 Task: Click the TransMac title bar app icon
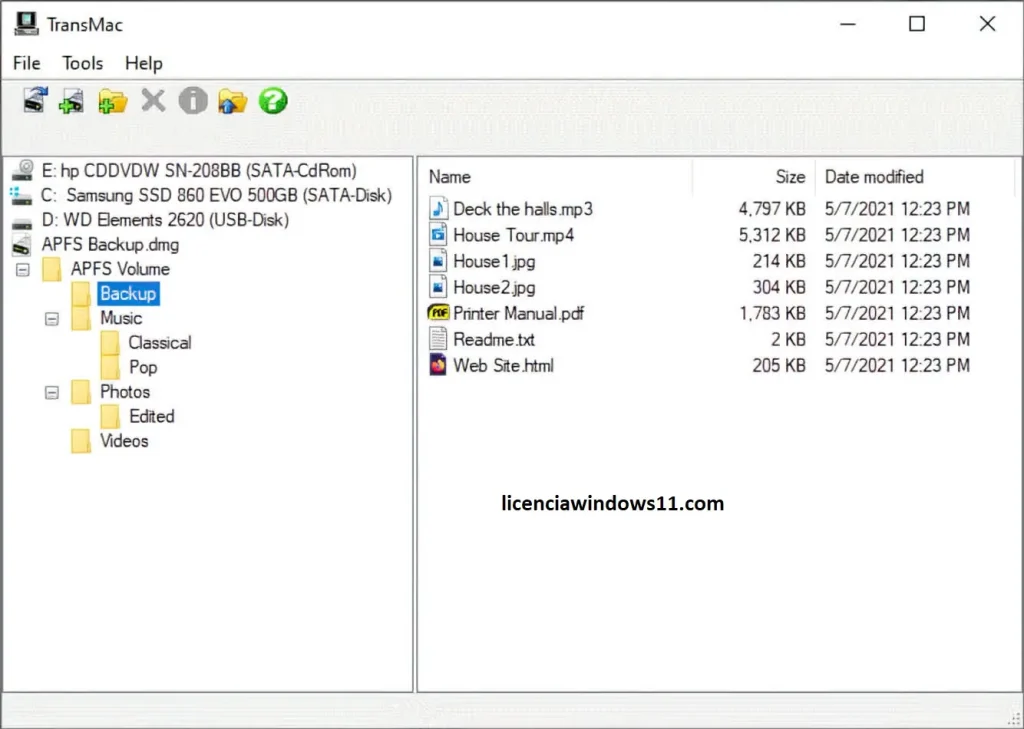pyautogui.click(x=26, y=24)
